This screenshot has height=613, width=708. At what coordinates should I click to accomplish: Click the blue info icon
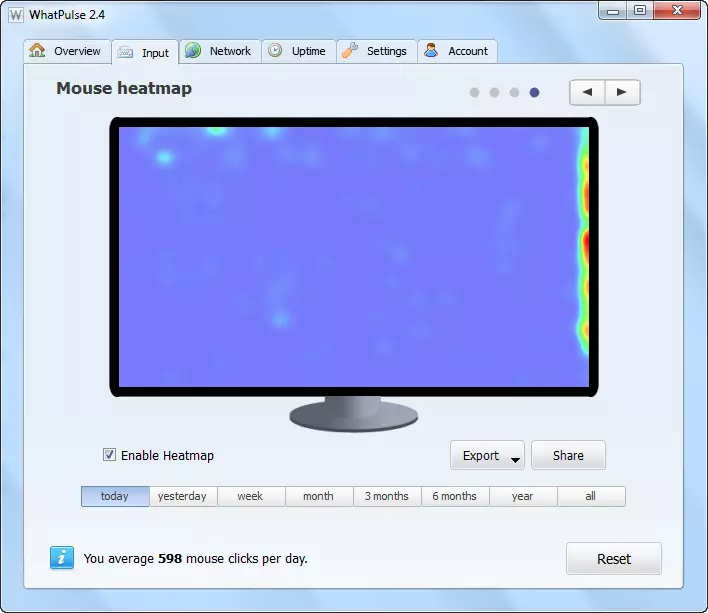pyautogui.click(x=62, y=557)
